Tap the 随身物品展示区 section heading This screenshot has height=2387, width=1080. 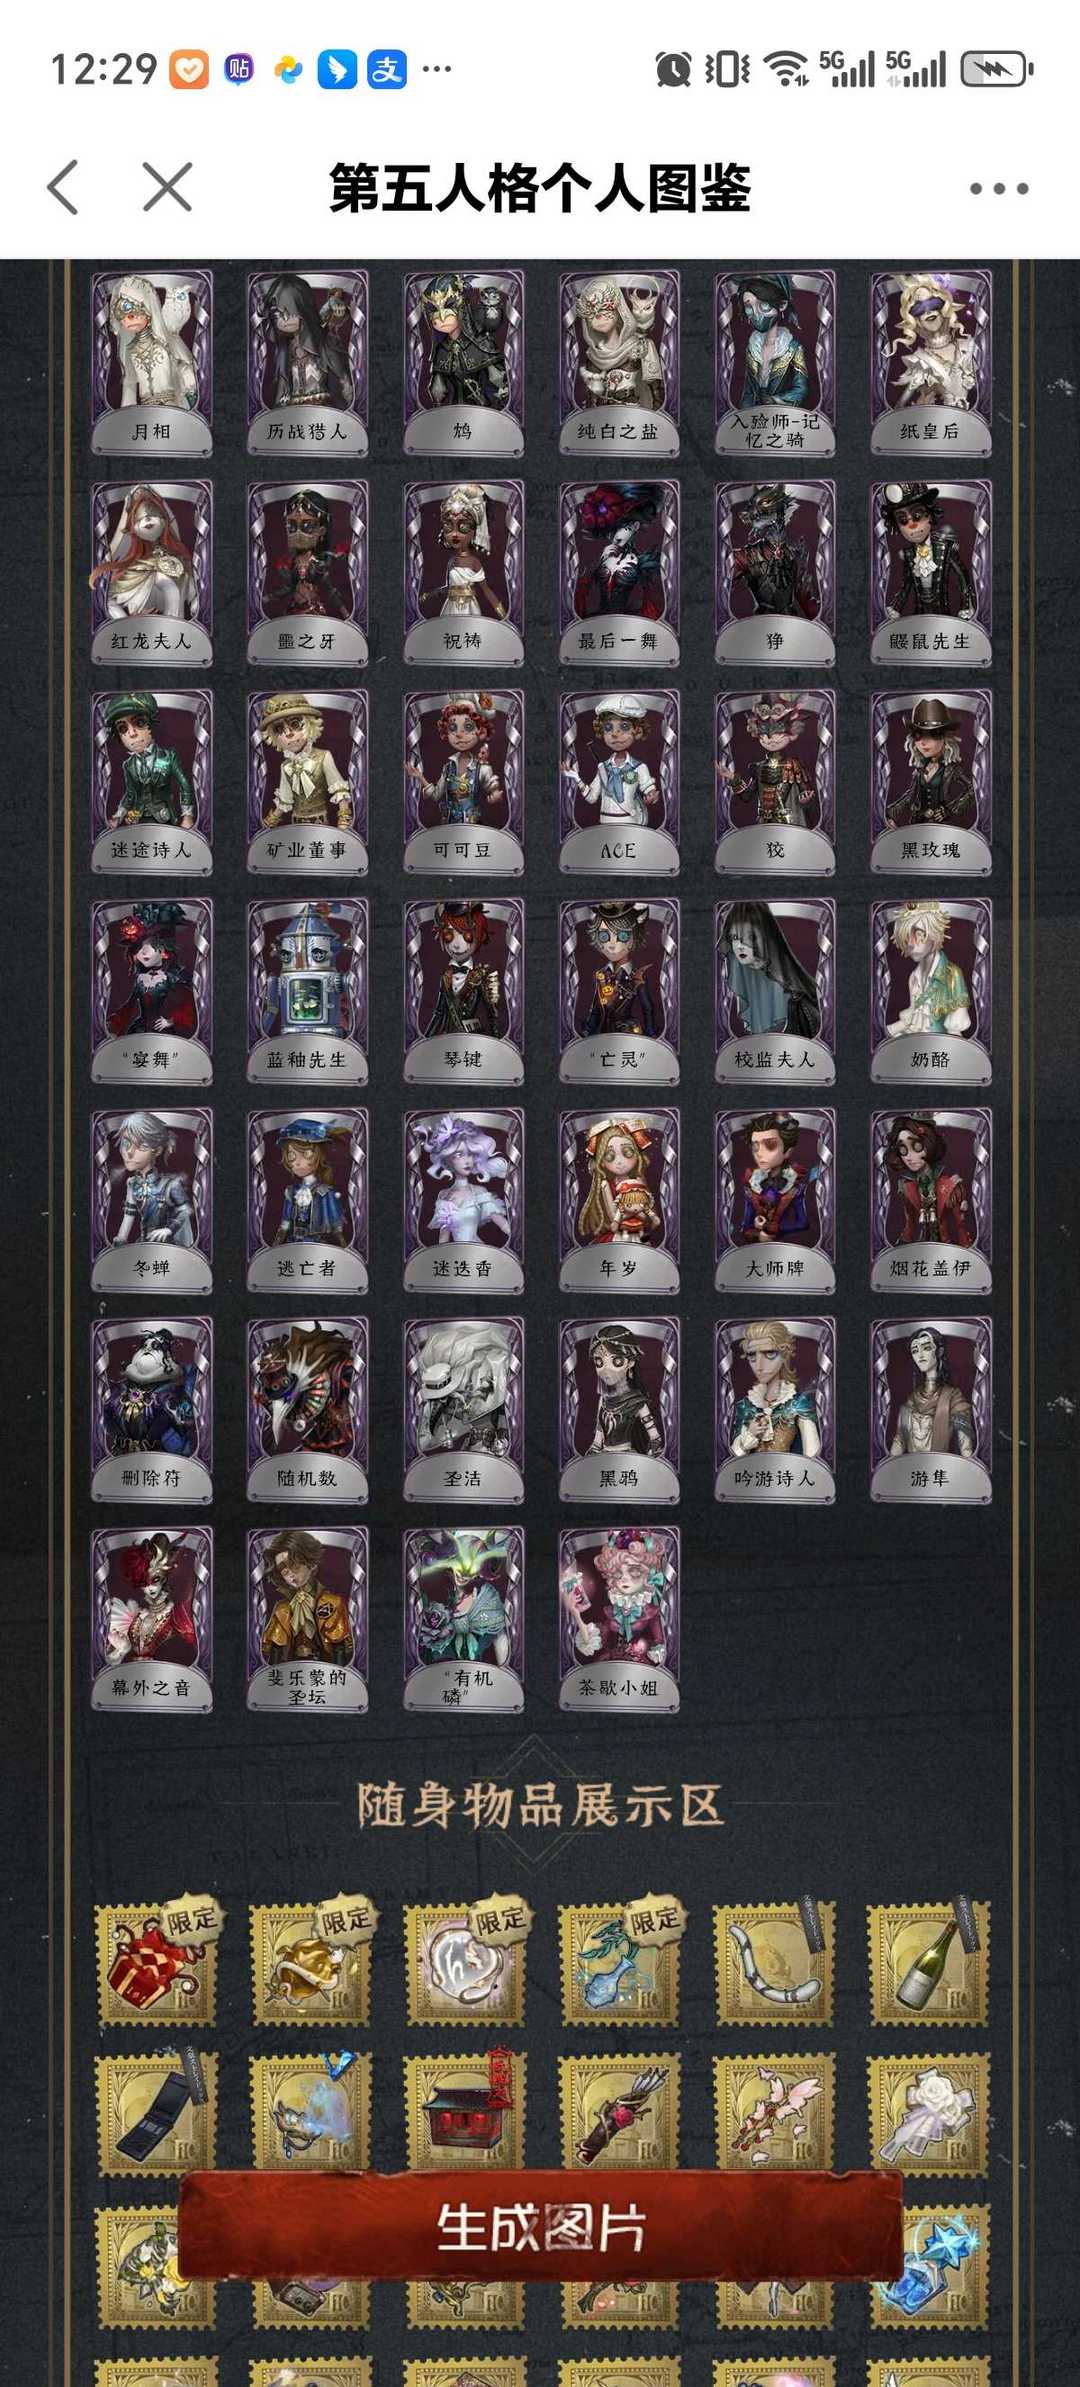tap(540, 1806)
